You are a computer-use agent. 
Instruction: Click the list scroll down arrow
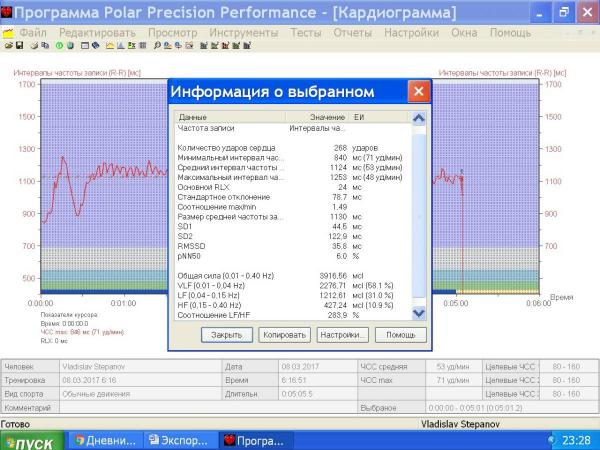419,313
